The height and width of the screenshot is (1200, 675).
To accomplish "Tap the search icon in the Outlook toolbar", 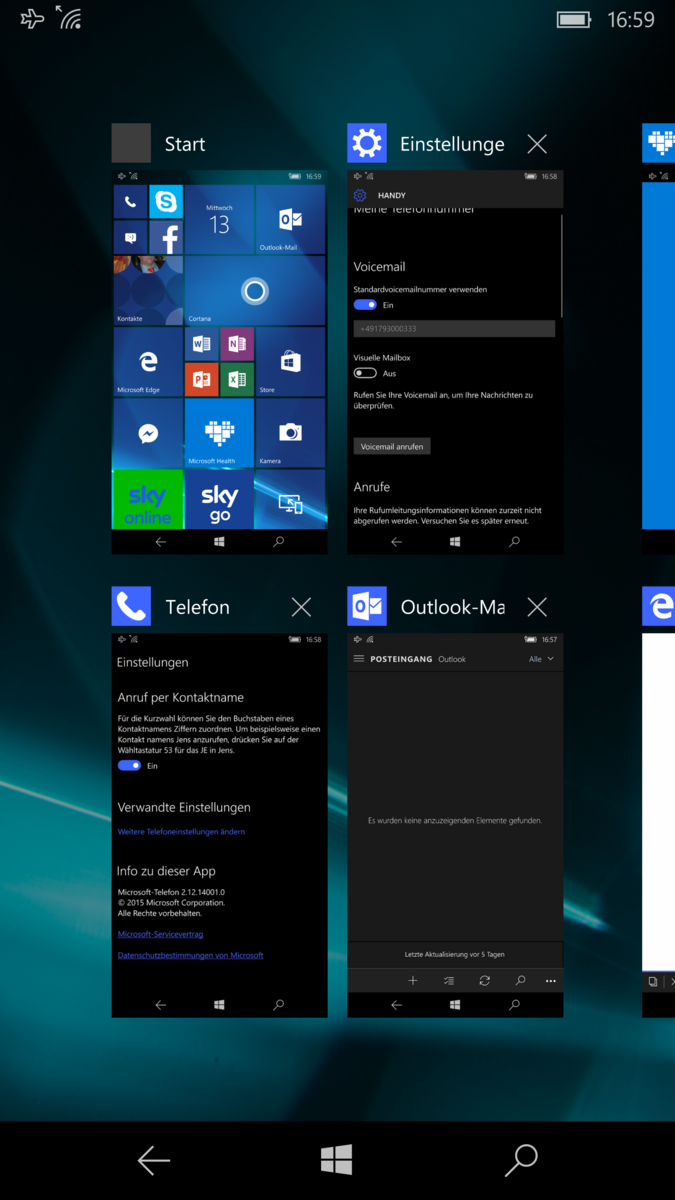I will [520, 981].
